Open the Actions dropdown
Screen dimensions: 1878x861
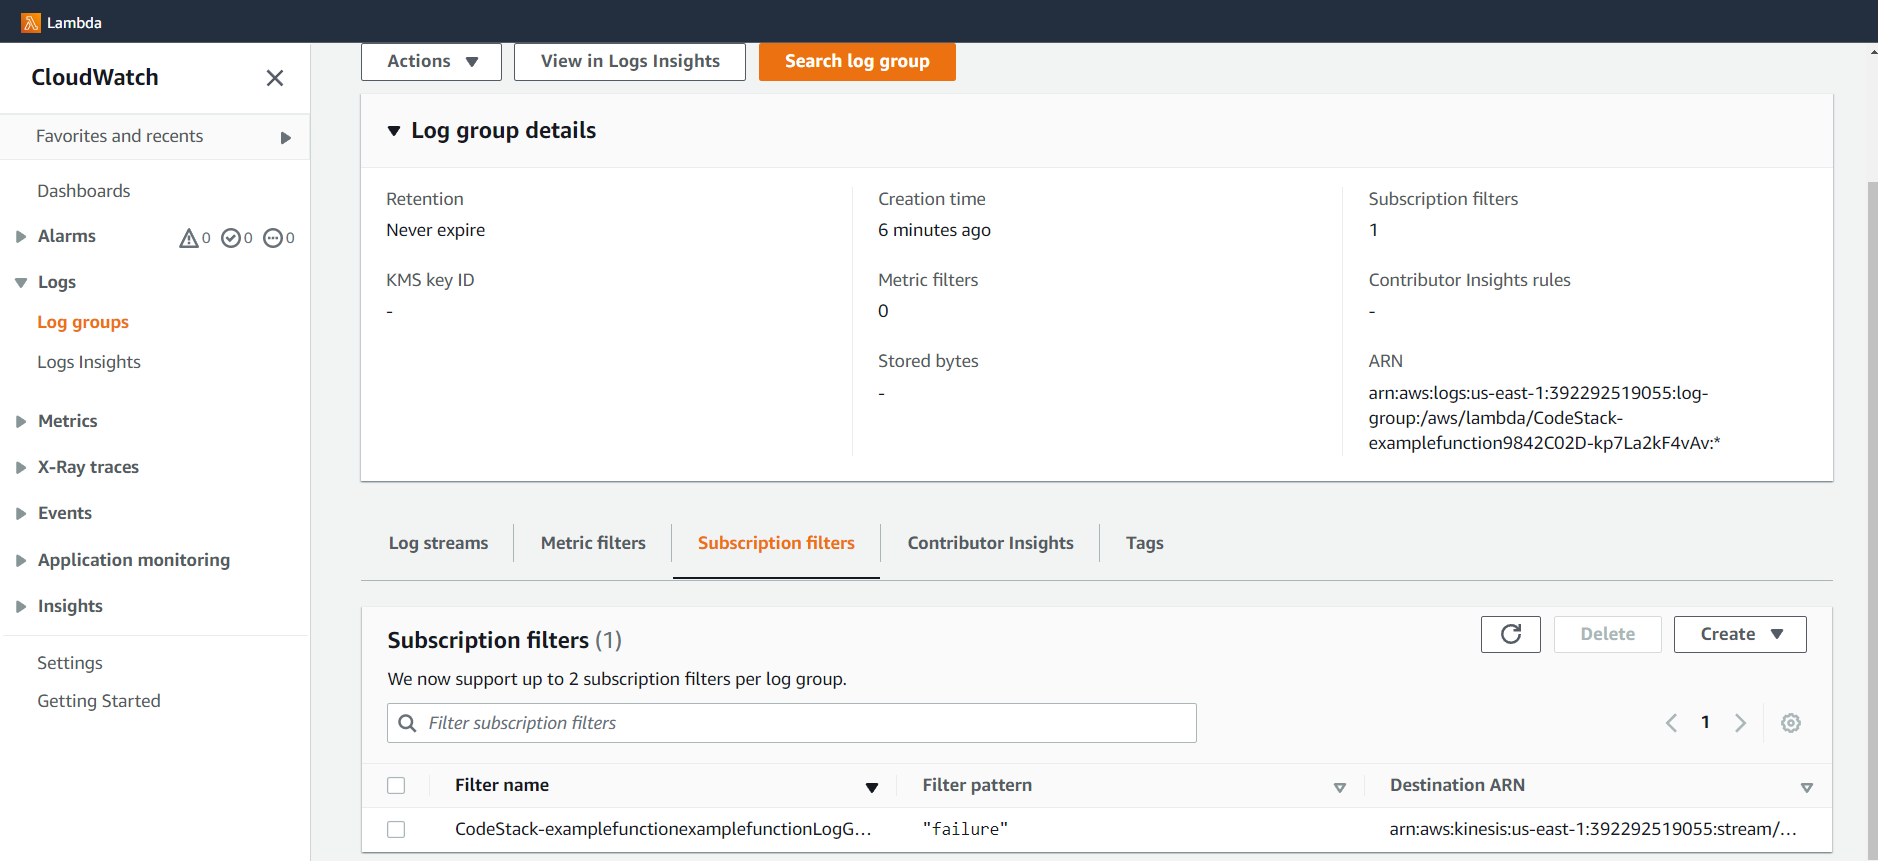(x=431, y=62)
